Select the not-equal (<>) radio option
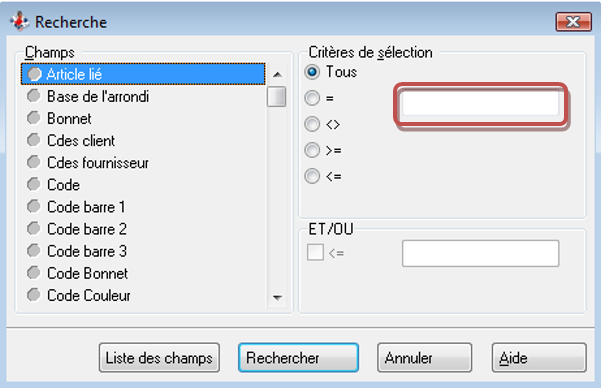601x388 pixels. click(x=312, y=124)
